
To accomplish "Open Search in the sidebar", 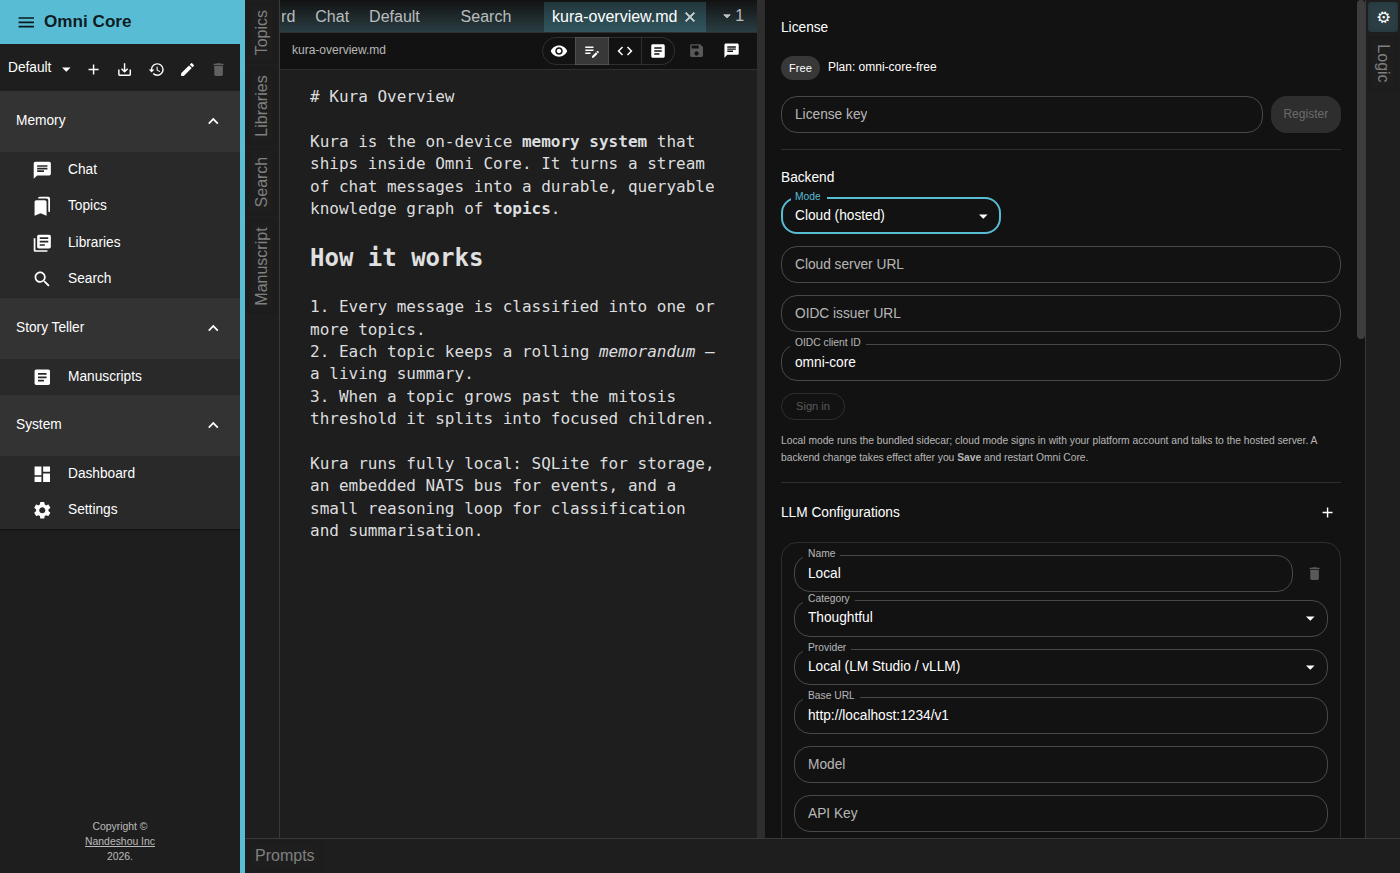I will pyautogui.click(x=120, y=278).
